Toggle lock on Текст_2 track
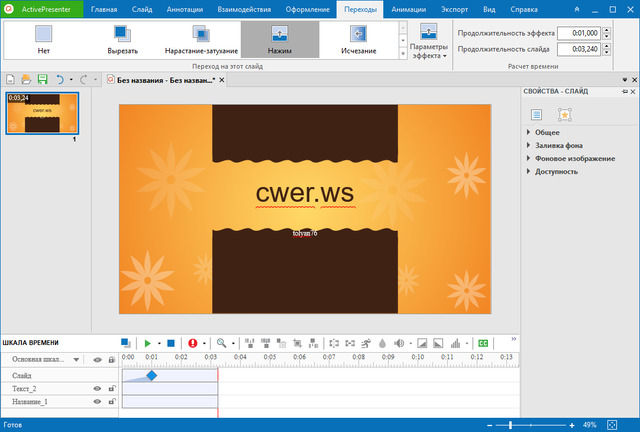Screen dimensions: 640x432 click(x=111, y=388)
